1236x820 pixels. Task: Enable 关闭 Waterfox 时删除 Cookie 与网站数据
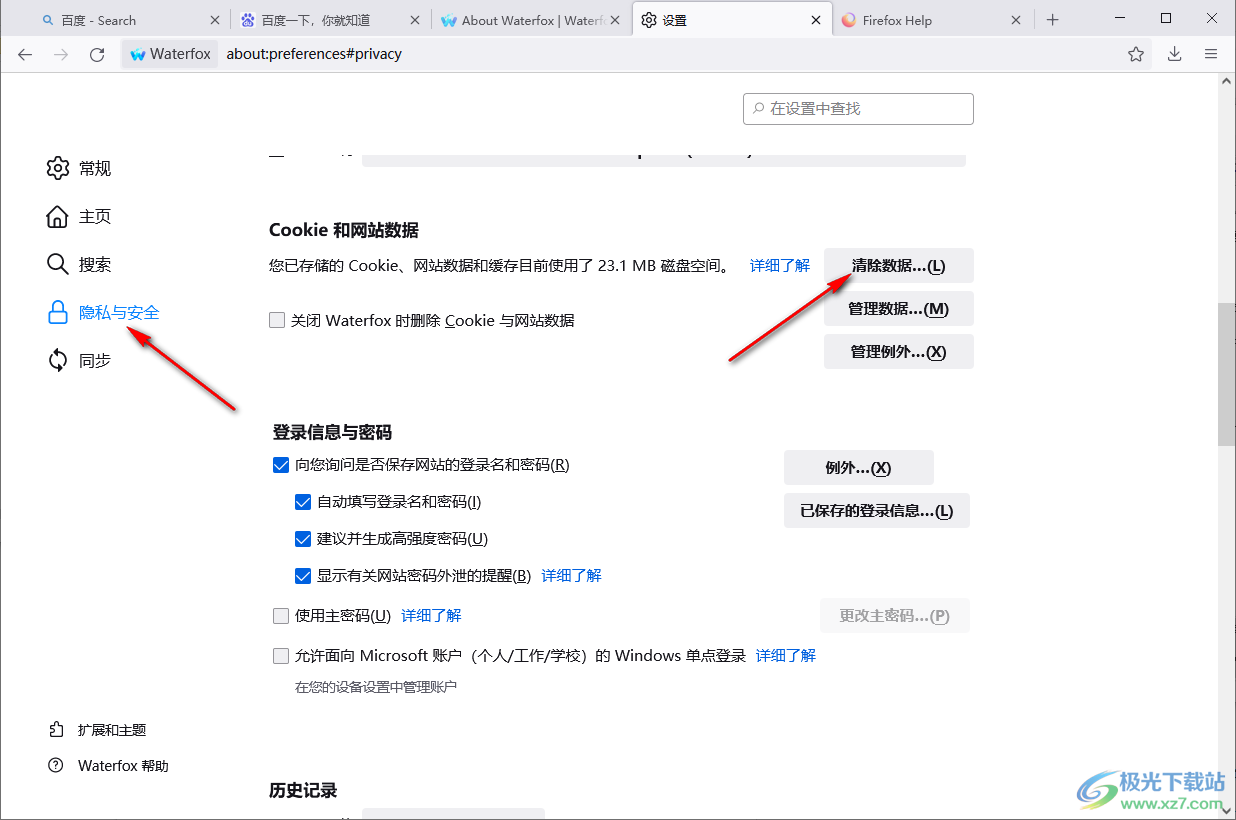277,320
